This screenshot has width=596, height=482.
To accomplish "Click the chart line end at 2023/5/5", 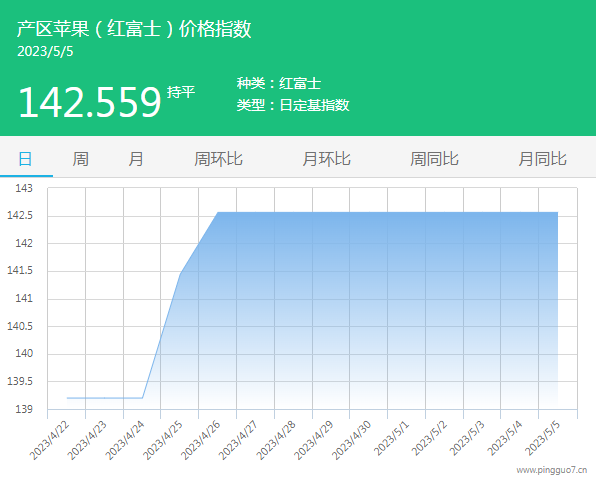I will tap(558, 212).
